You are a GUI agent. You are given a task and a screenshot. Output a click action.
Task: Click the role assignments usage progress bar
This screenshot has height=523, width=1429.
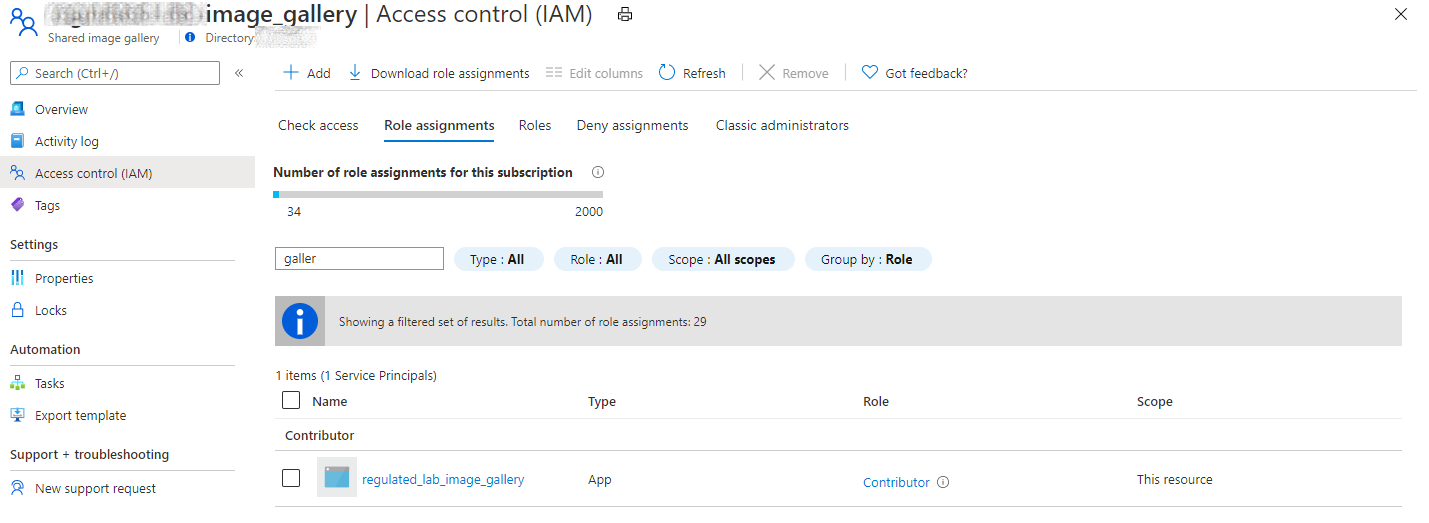[x=438, y=194]
